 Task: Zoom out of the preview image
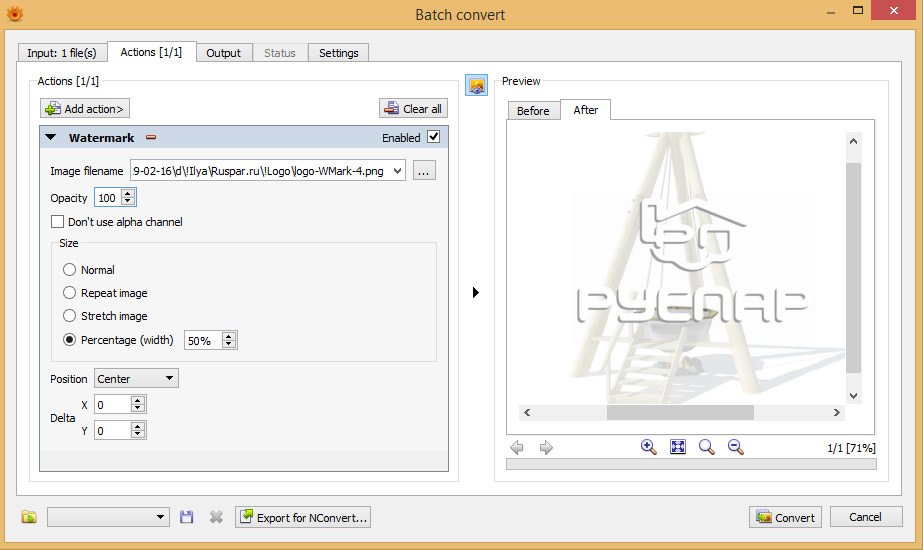click(x=736, y=447)
